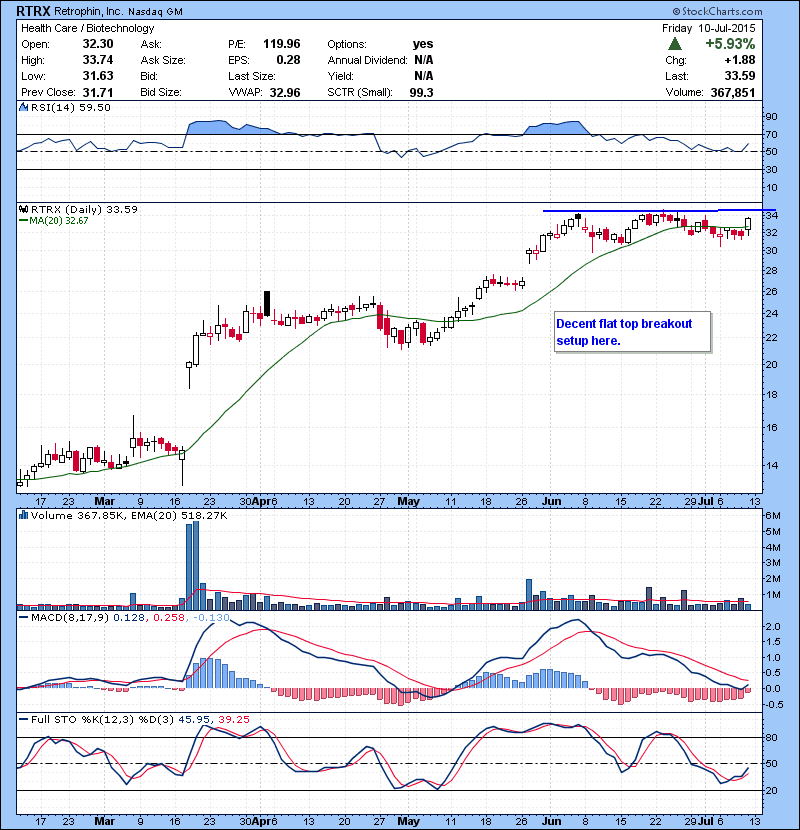Select the Last value 33.59 in header
The image size is (800, 830).
[x=740, y=76]
